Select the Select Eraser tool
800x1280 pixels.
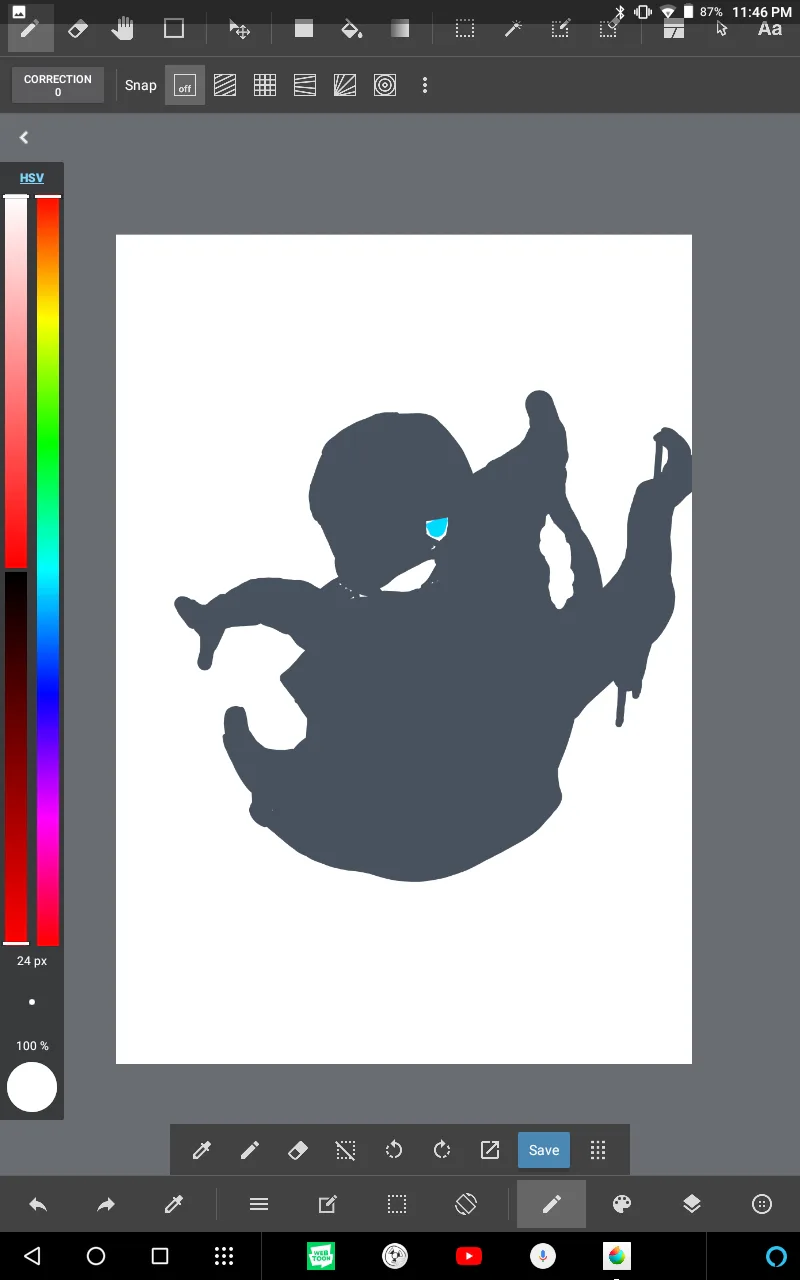(609, 29)
